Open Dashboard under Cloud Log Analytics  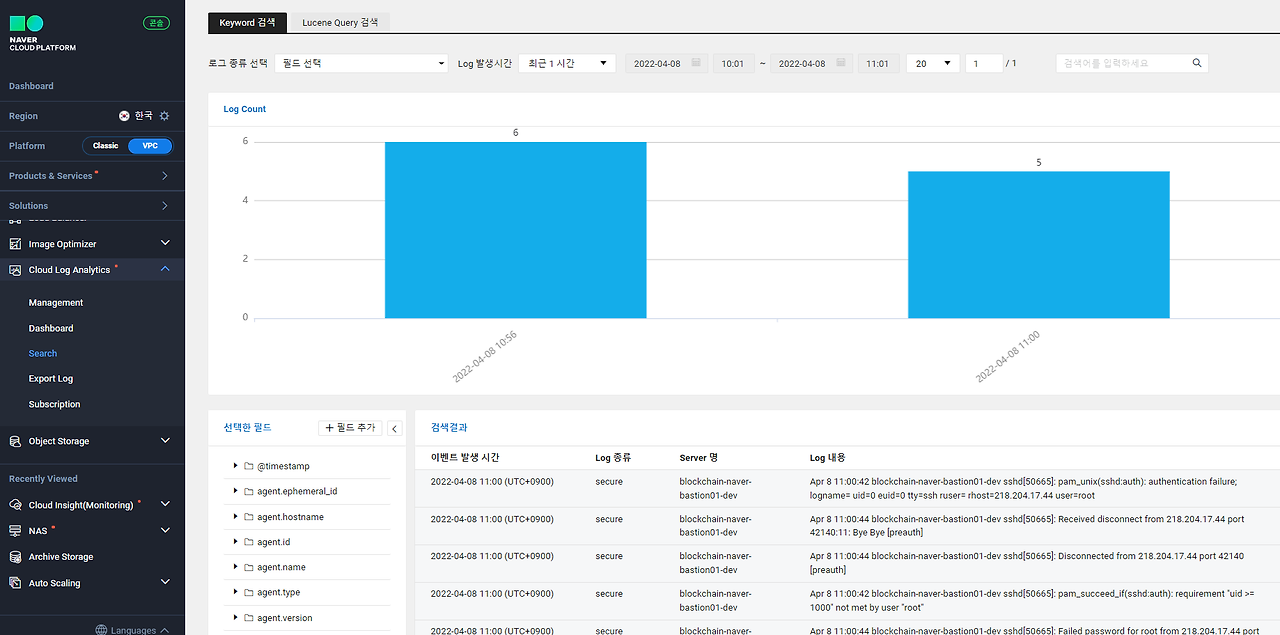click(x=51, y=329)
